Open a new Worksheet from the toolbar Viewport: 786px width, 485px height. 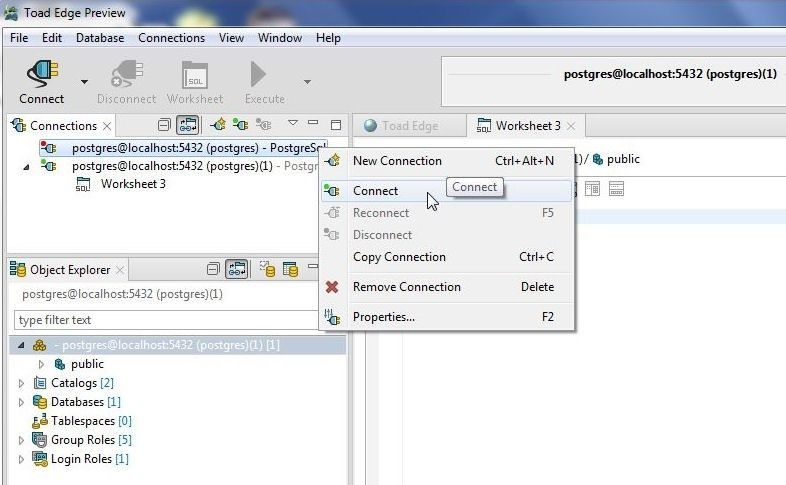coord(195,82)
